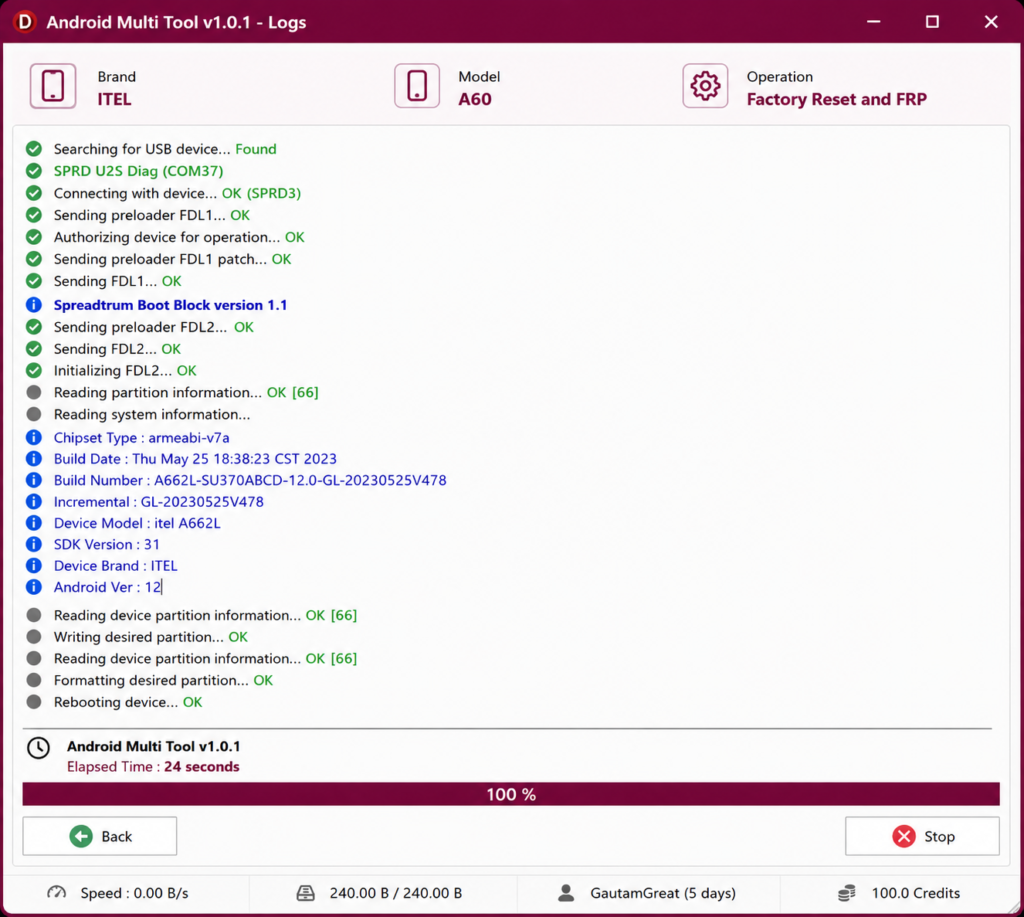Click Factory Reset and FRP operation text

(837, 99)
